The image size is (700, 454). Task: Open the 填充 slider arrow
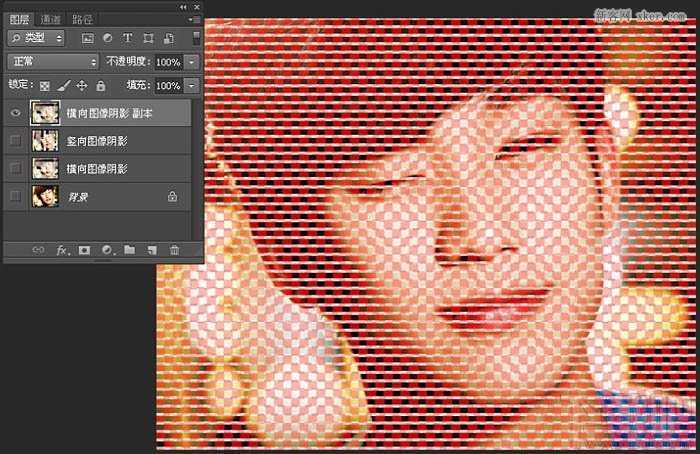click(192, 85)
